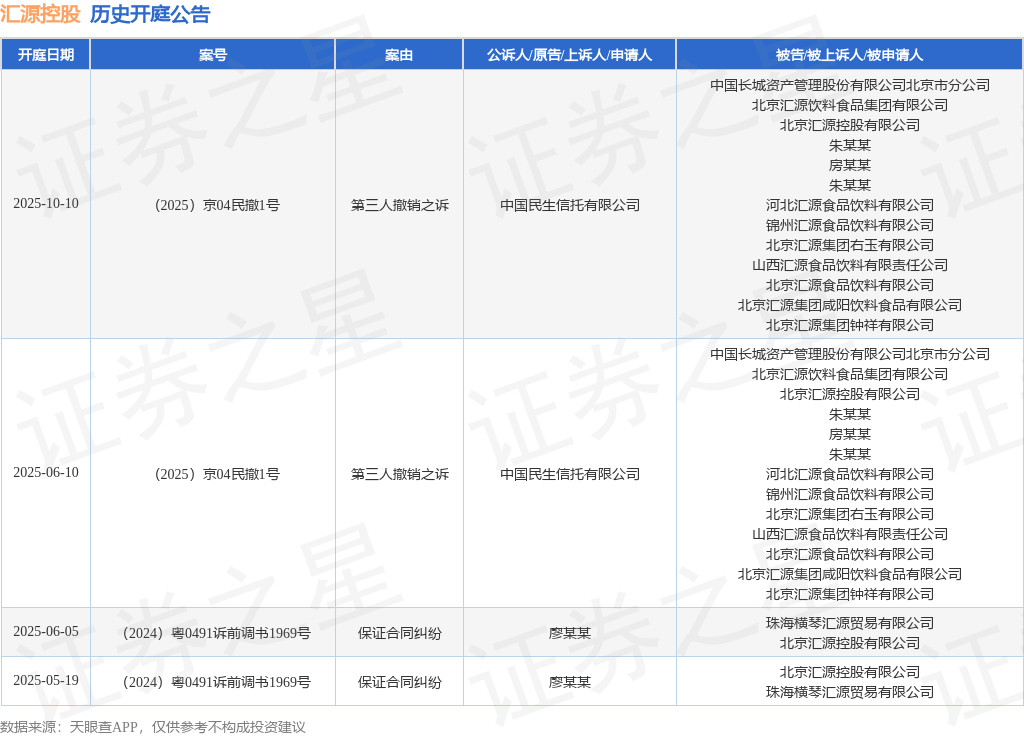Select 北京汇源集团钟祥有限公司 in the 2025-10-10 row
Viewport: 1024px width, 736px height.
click(850, 325)
